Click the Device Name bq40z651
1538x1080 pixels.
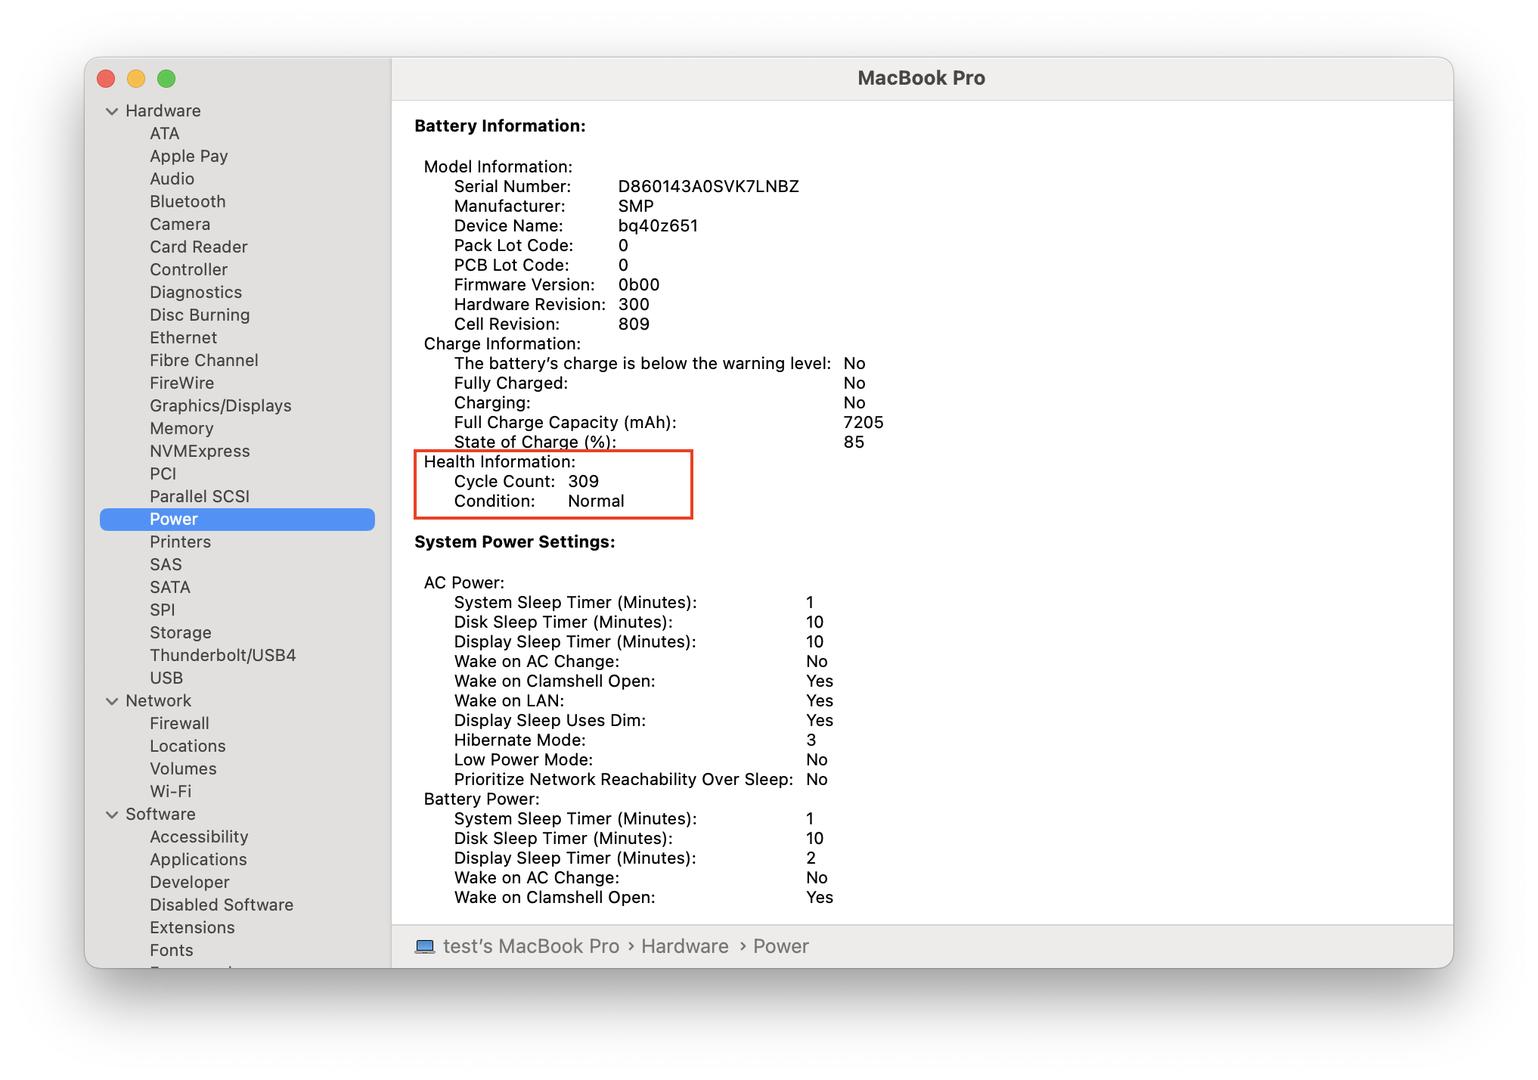[658, 226]
